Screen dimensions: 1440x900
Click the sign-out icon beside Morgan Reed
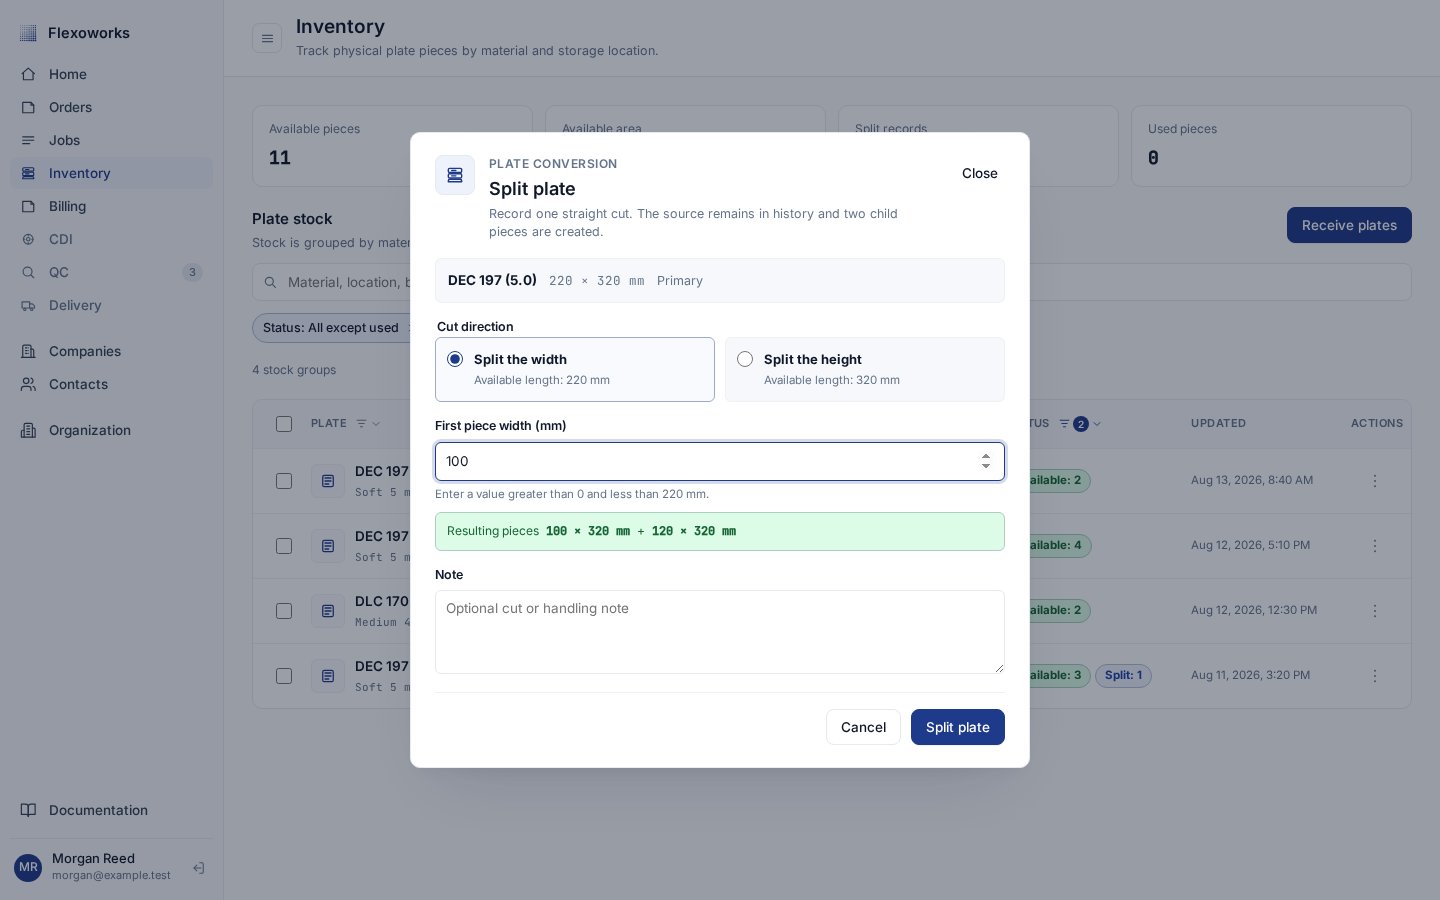tap(198, 868)
